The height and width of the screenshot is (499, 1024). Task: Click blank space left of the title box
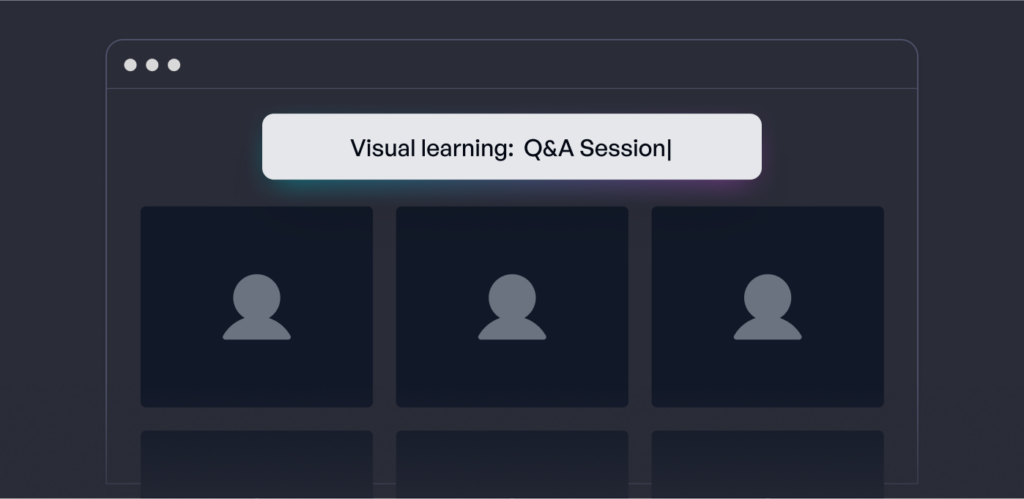pyautogui.click(x=184, y=147)
